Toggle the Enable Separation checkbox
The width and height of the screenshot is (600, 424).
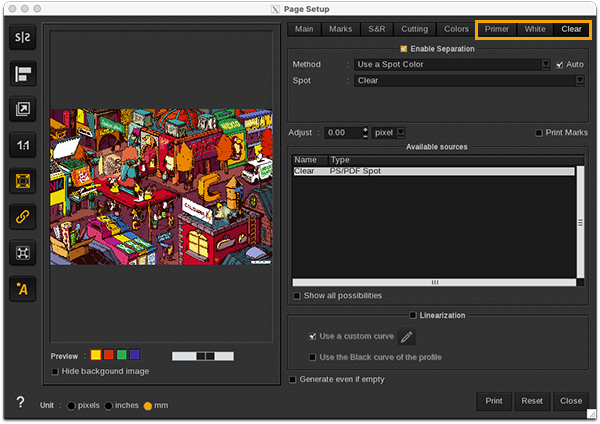(x=404, y=49)
